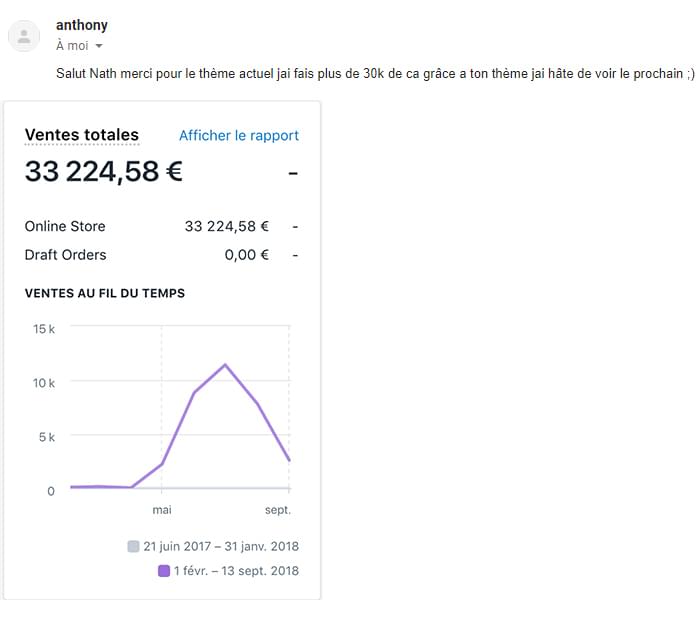Click the 'VENTES AU FIL DU TEMPS' heading

point(104,293)
